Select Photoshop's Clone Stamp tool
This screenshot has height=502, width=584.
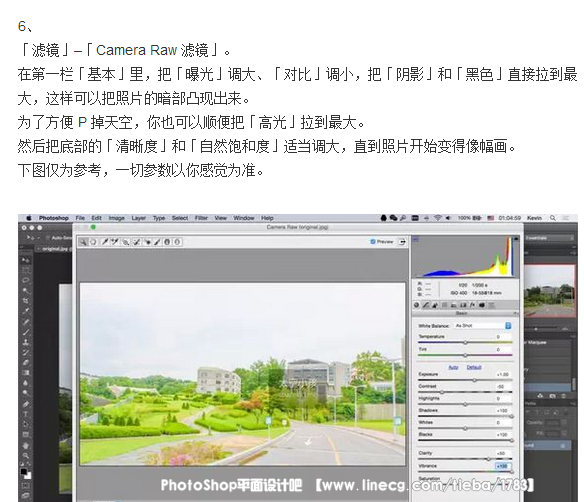(25, 342)
